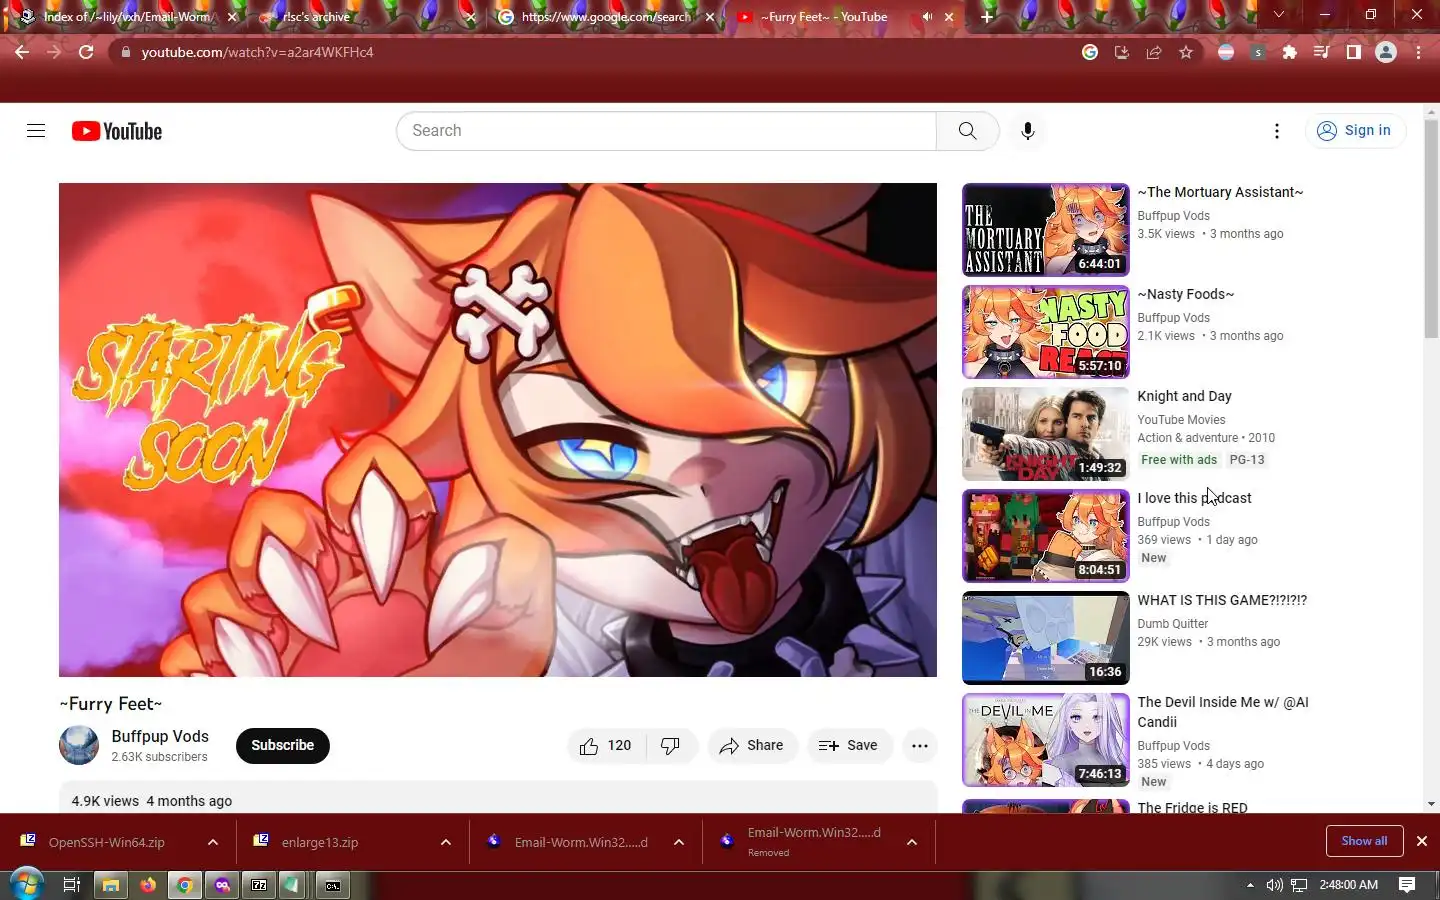
Task: Switch to google.com/search tab
Action: tap(605, 17)
